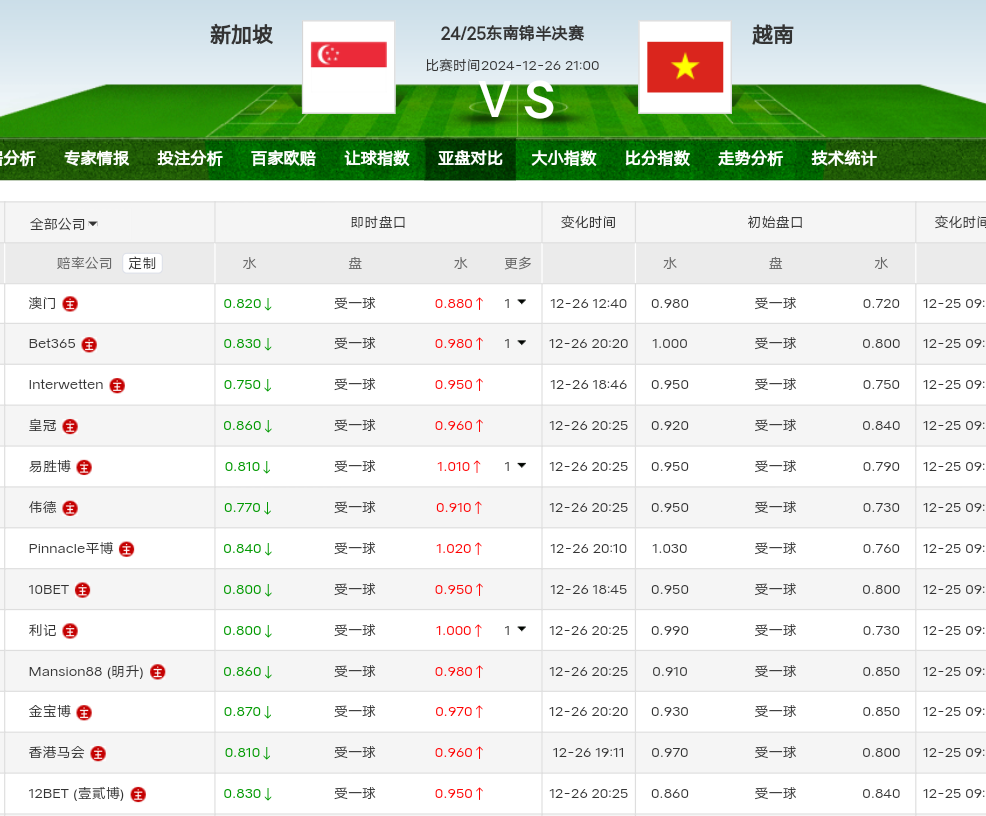Click the Vietnam flag image
This screenshot has width=986, height=816.
(x=685, y=67)
